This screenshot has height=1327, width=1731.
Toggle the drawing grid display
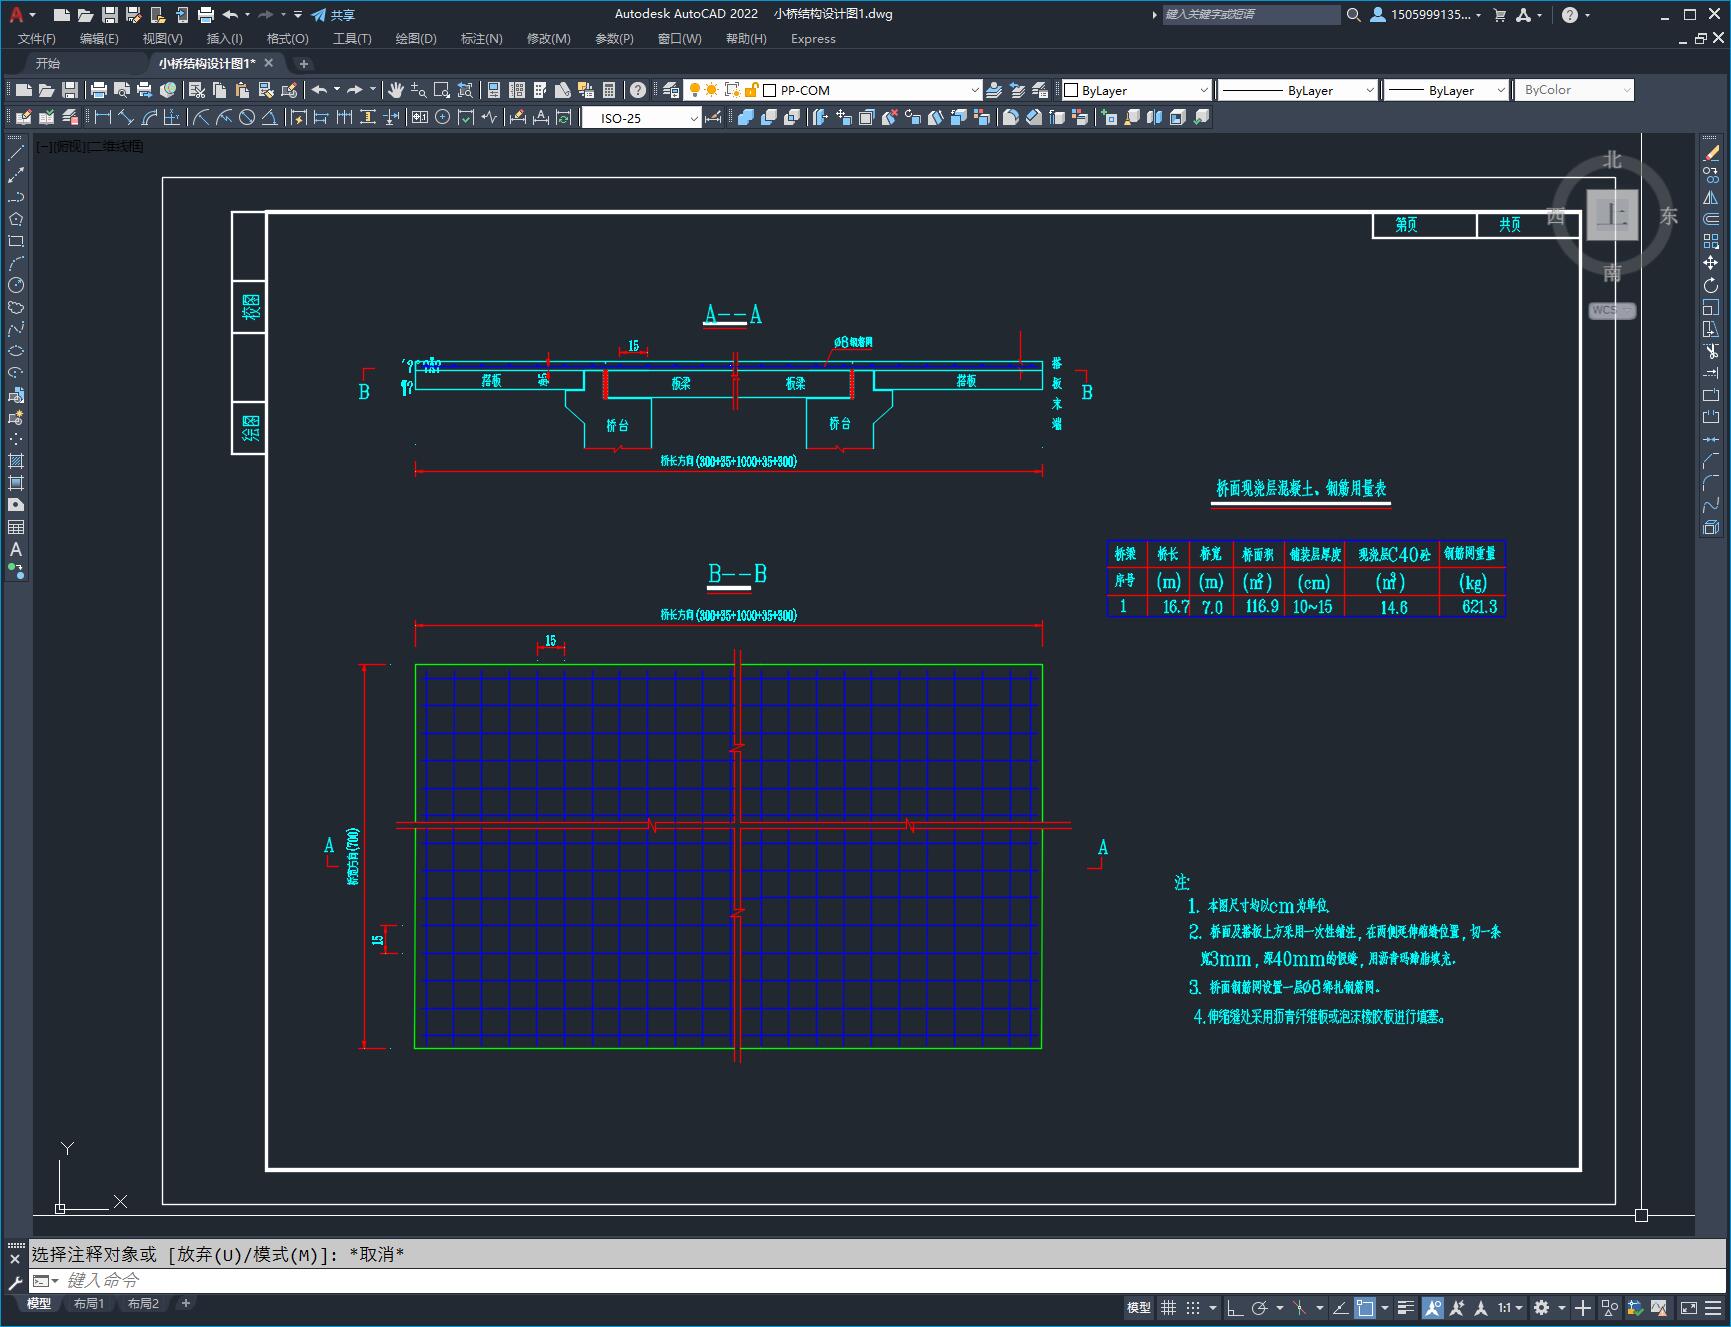tap(1168, 1307)
